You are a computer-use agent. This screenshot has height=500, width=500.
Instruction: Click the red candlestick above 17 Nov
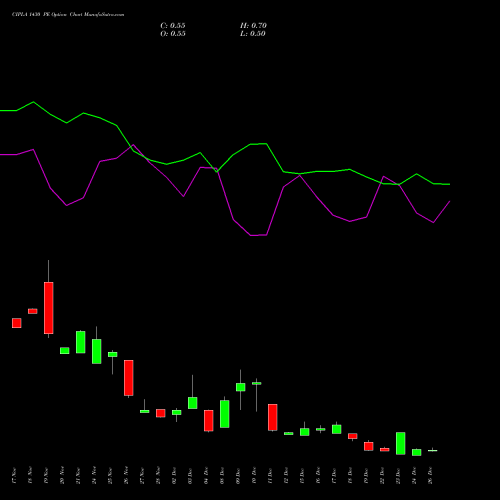point(17,323)
